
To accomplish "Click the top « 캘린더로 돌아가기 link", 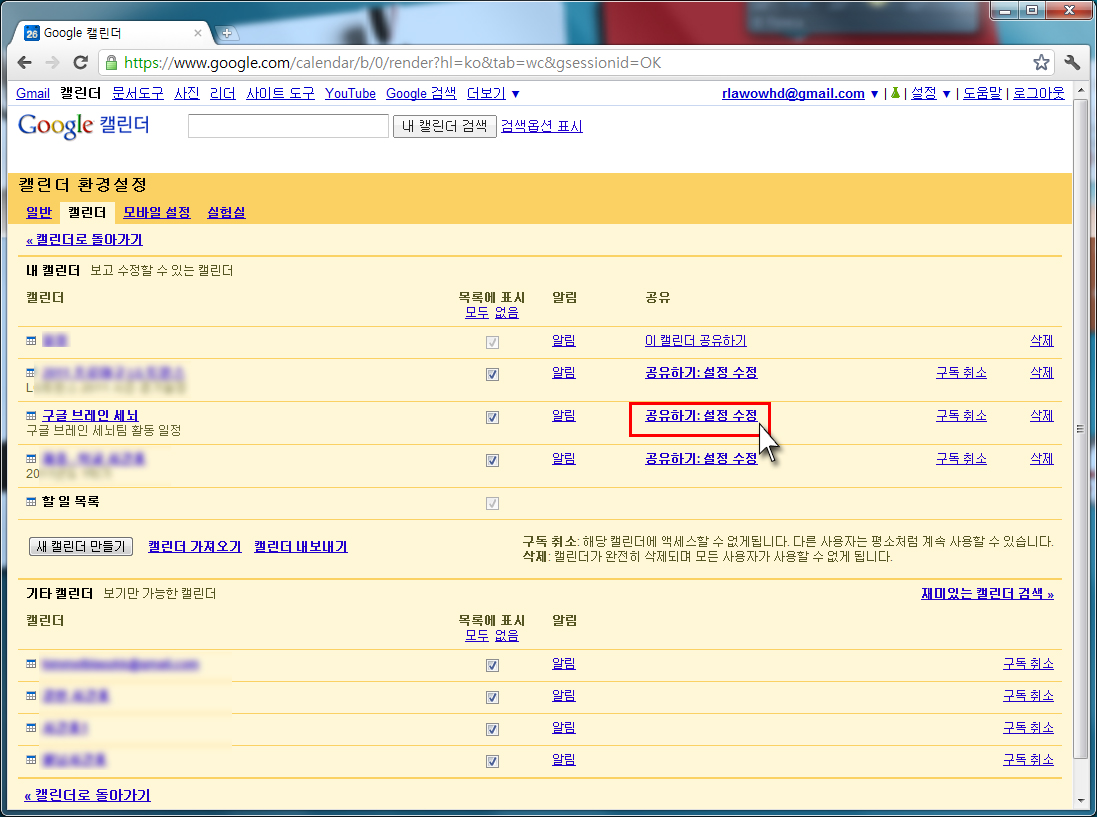I will pyautogui.click(x=84, y=239).
